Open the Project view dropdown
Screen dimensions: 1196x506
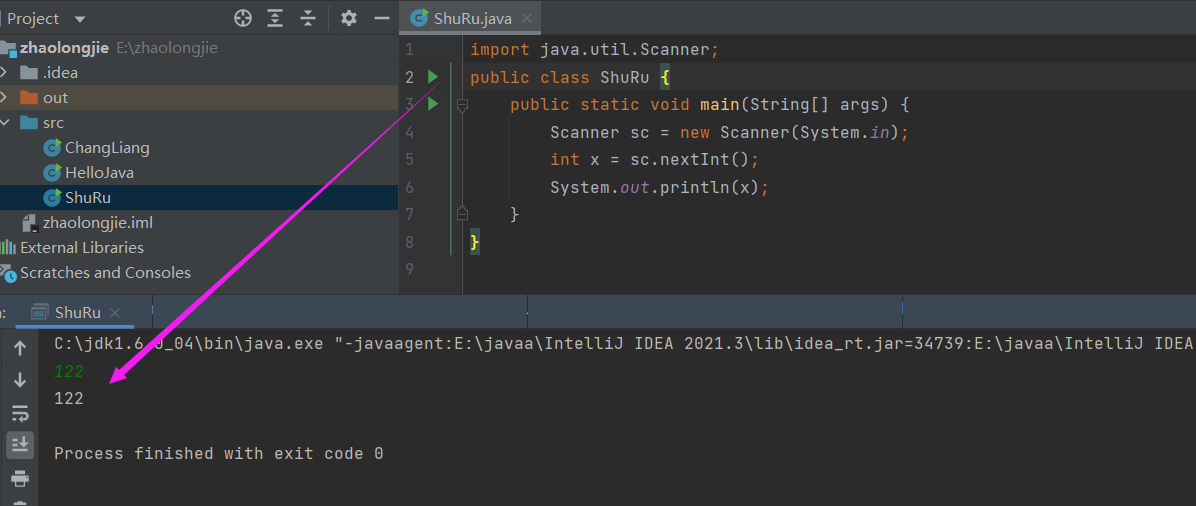coord(81,18)
